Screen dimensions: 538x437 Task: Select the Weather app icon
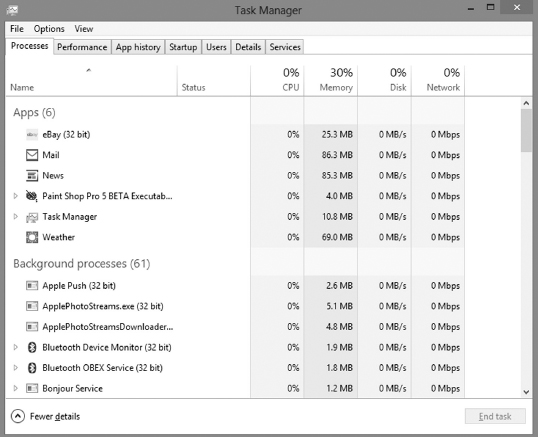coord(32,237)
